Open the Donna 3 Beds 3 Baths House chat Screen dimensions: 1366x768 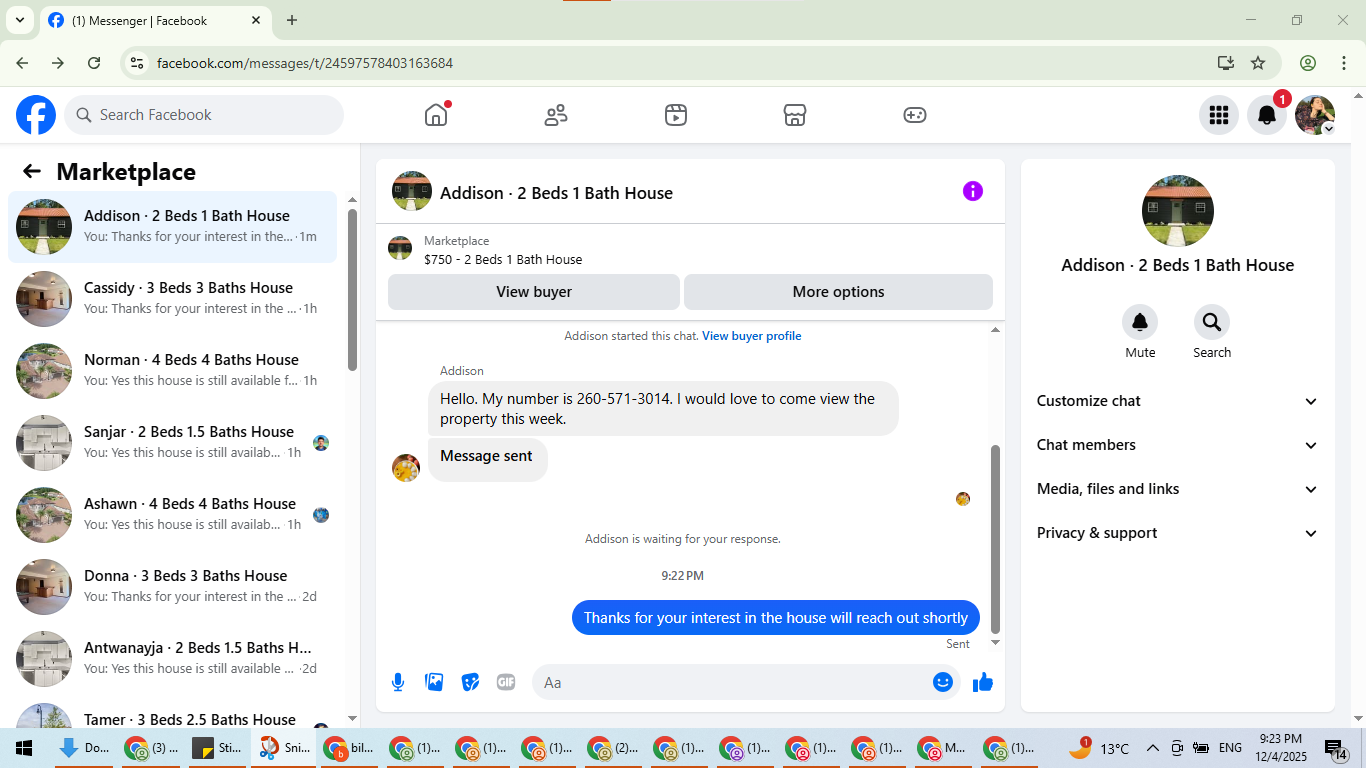pos(173,587)
